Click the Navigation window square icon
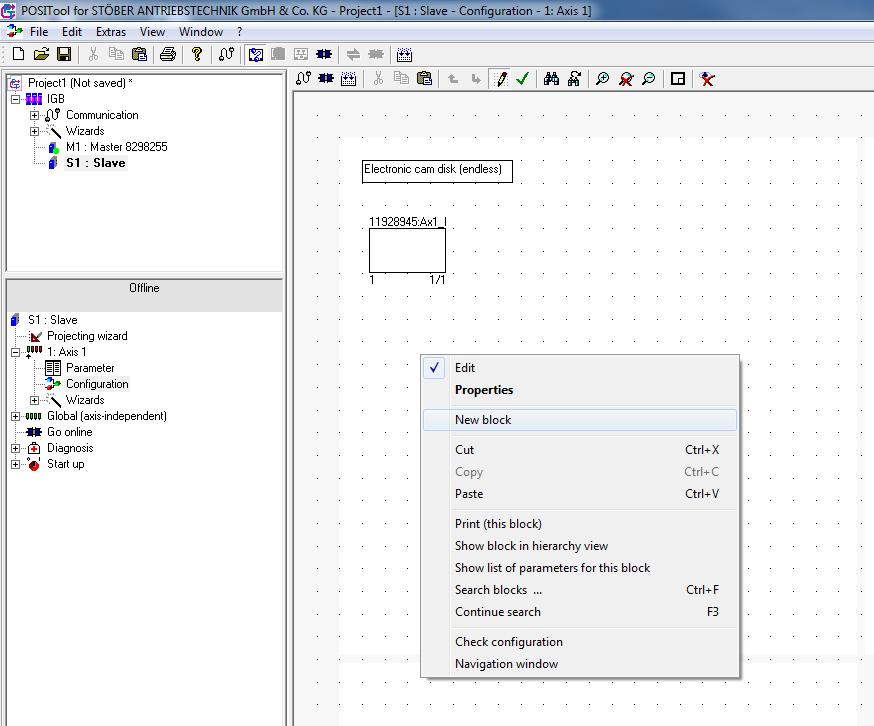The height and width of the screenshot is (726, 874). 678,79
